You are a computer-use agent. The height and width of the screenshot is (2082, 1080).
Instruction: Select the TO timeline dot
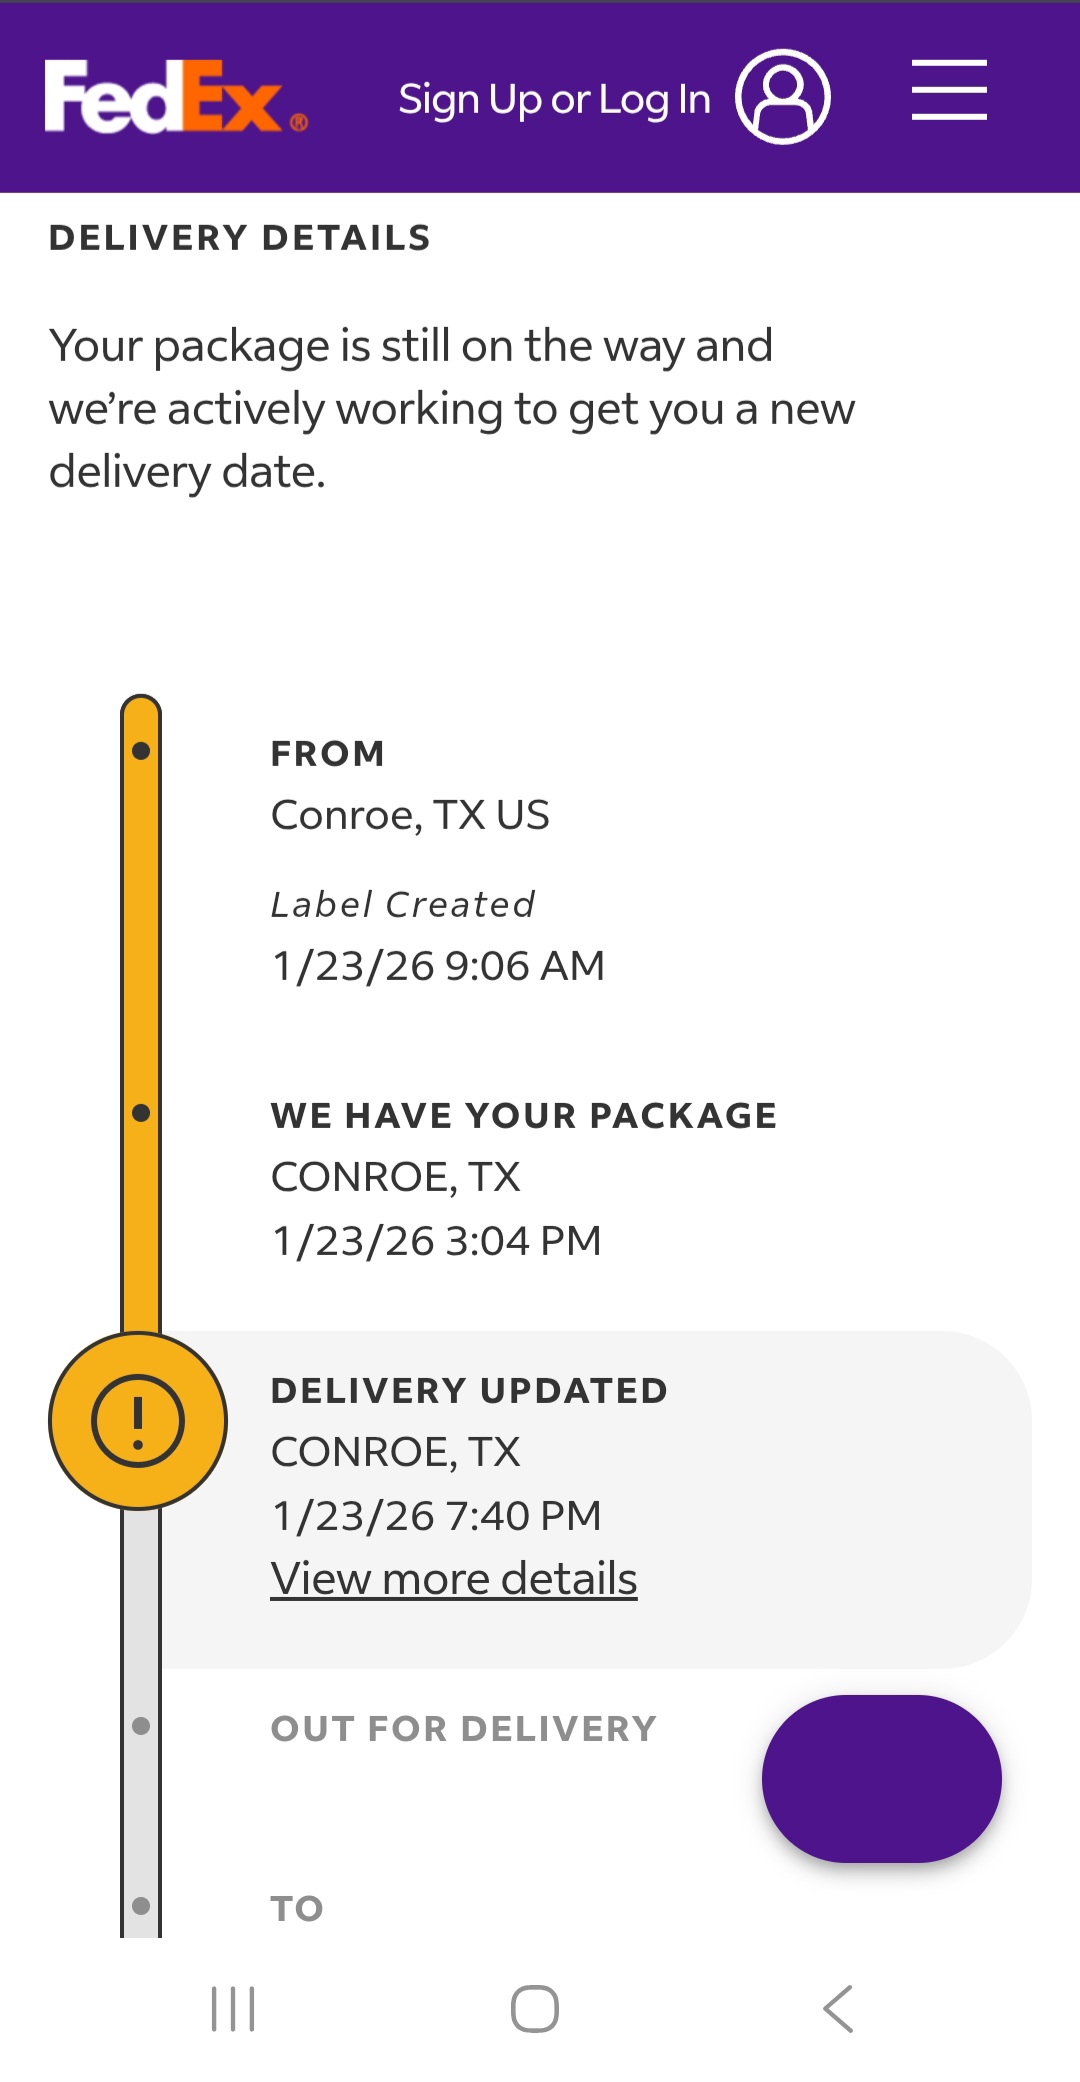pos(141,1906)
